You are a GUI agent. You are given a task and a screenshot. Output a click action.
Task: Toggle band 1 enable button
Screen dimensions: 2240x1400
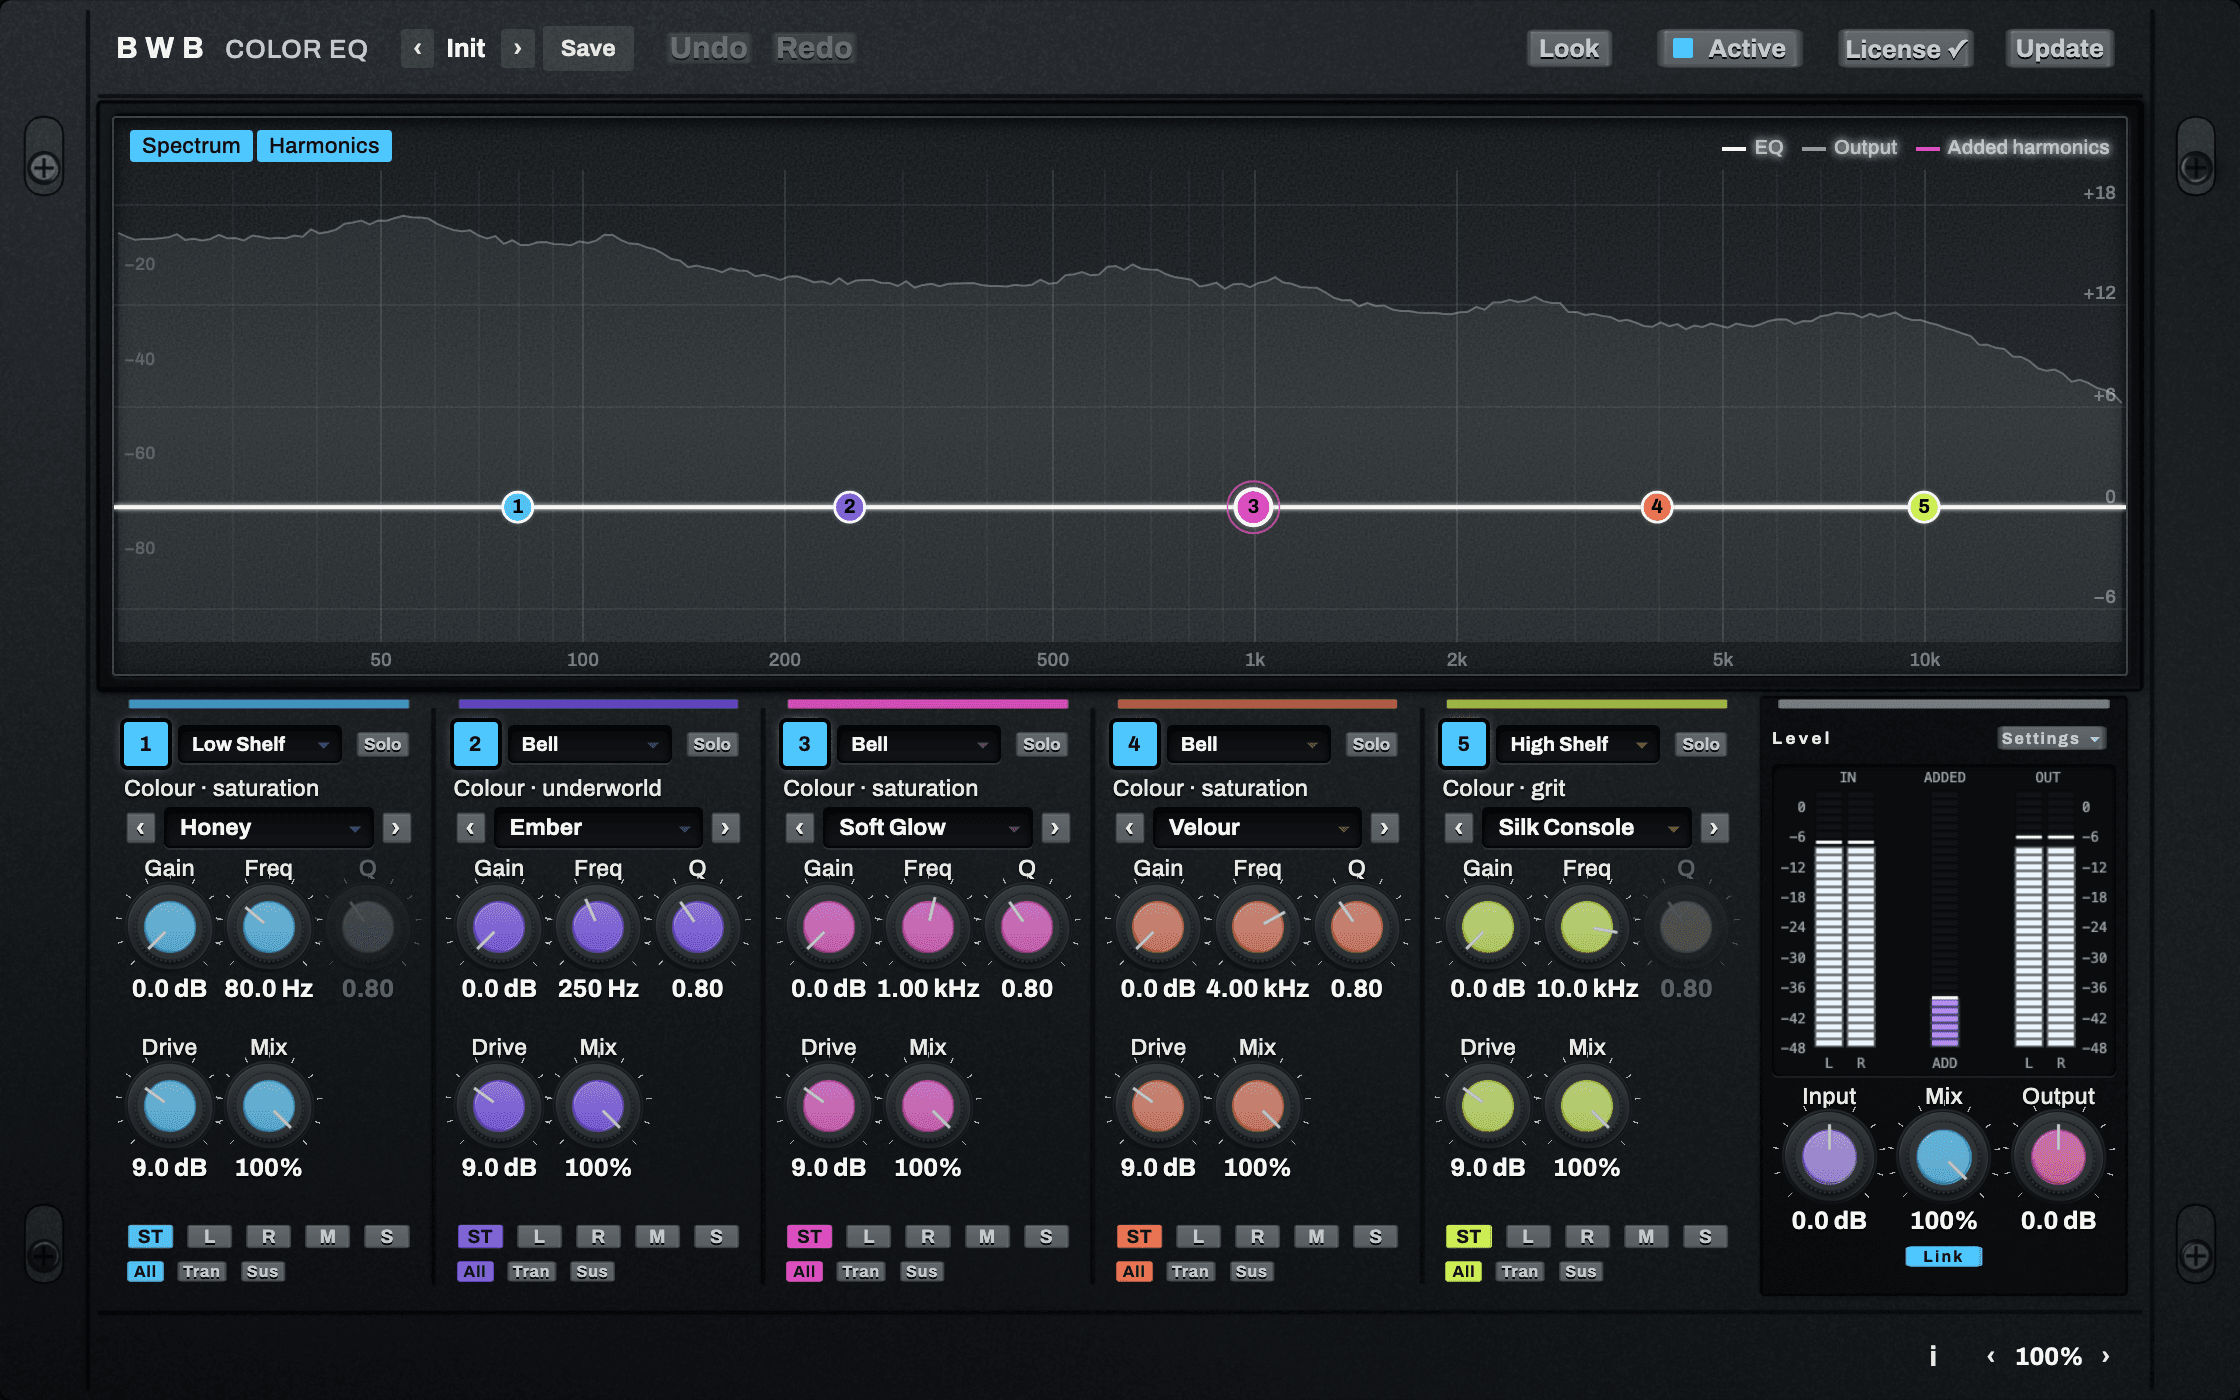[146, 744]
